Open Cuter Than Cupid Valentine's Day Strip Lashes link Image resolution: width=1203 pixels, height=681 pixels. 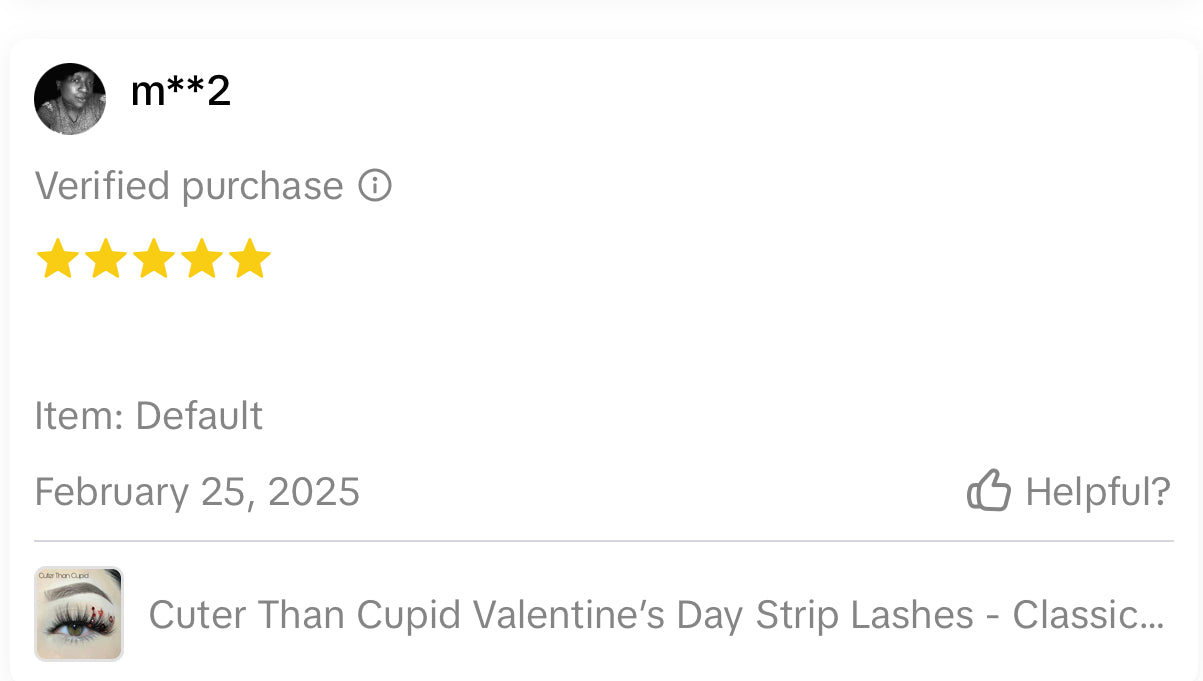560,615
